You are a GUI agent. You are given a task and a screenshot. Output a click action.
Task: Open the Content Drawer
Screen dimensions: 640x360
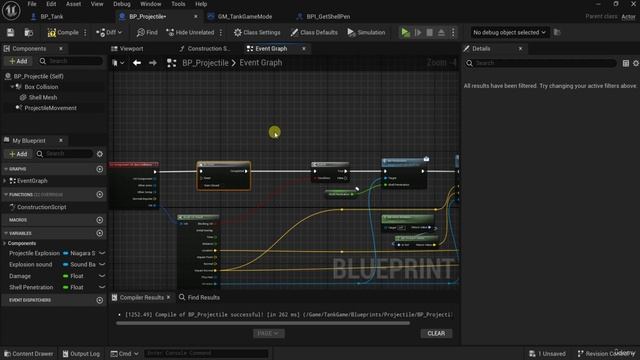pyautogui.click(x=29, y=354)
